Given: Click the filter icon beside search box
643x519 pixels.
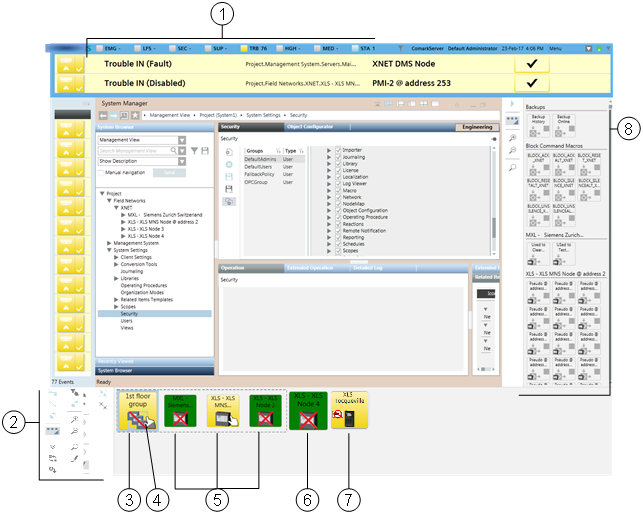Looking at the screenshot, I should coord(194,150).
